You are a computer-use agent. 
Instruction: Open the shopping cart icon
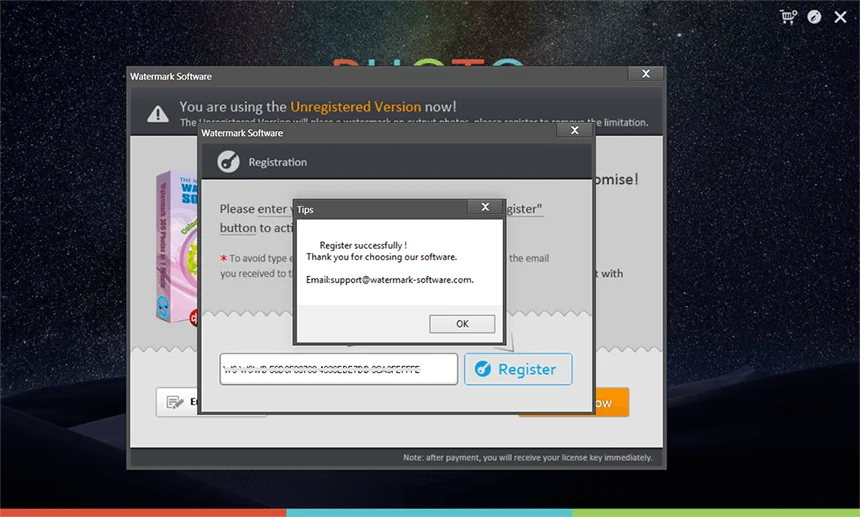[x=788, y=17]
